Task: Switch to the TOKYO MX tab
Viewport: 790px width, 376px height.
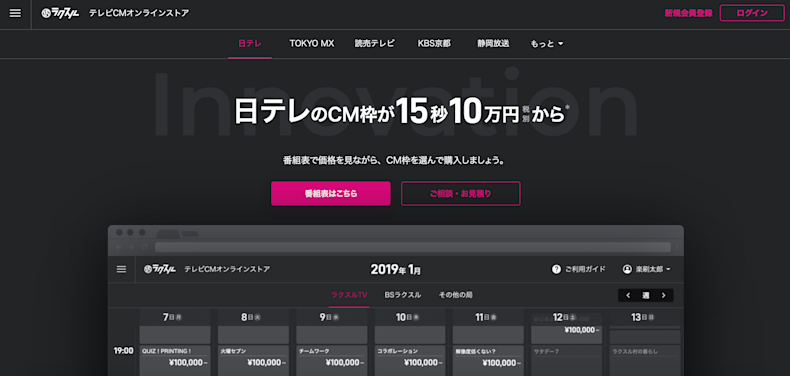Action: point(312,44)
